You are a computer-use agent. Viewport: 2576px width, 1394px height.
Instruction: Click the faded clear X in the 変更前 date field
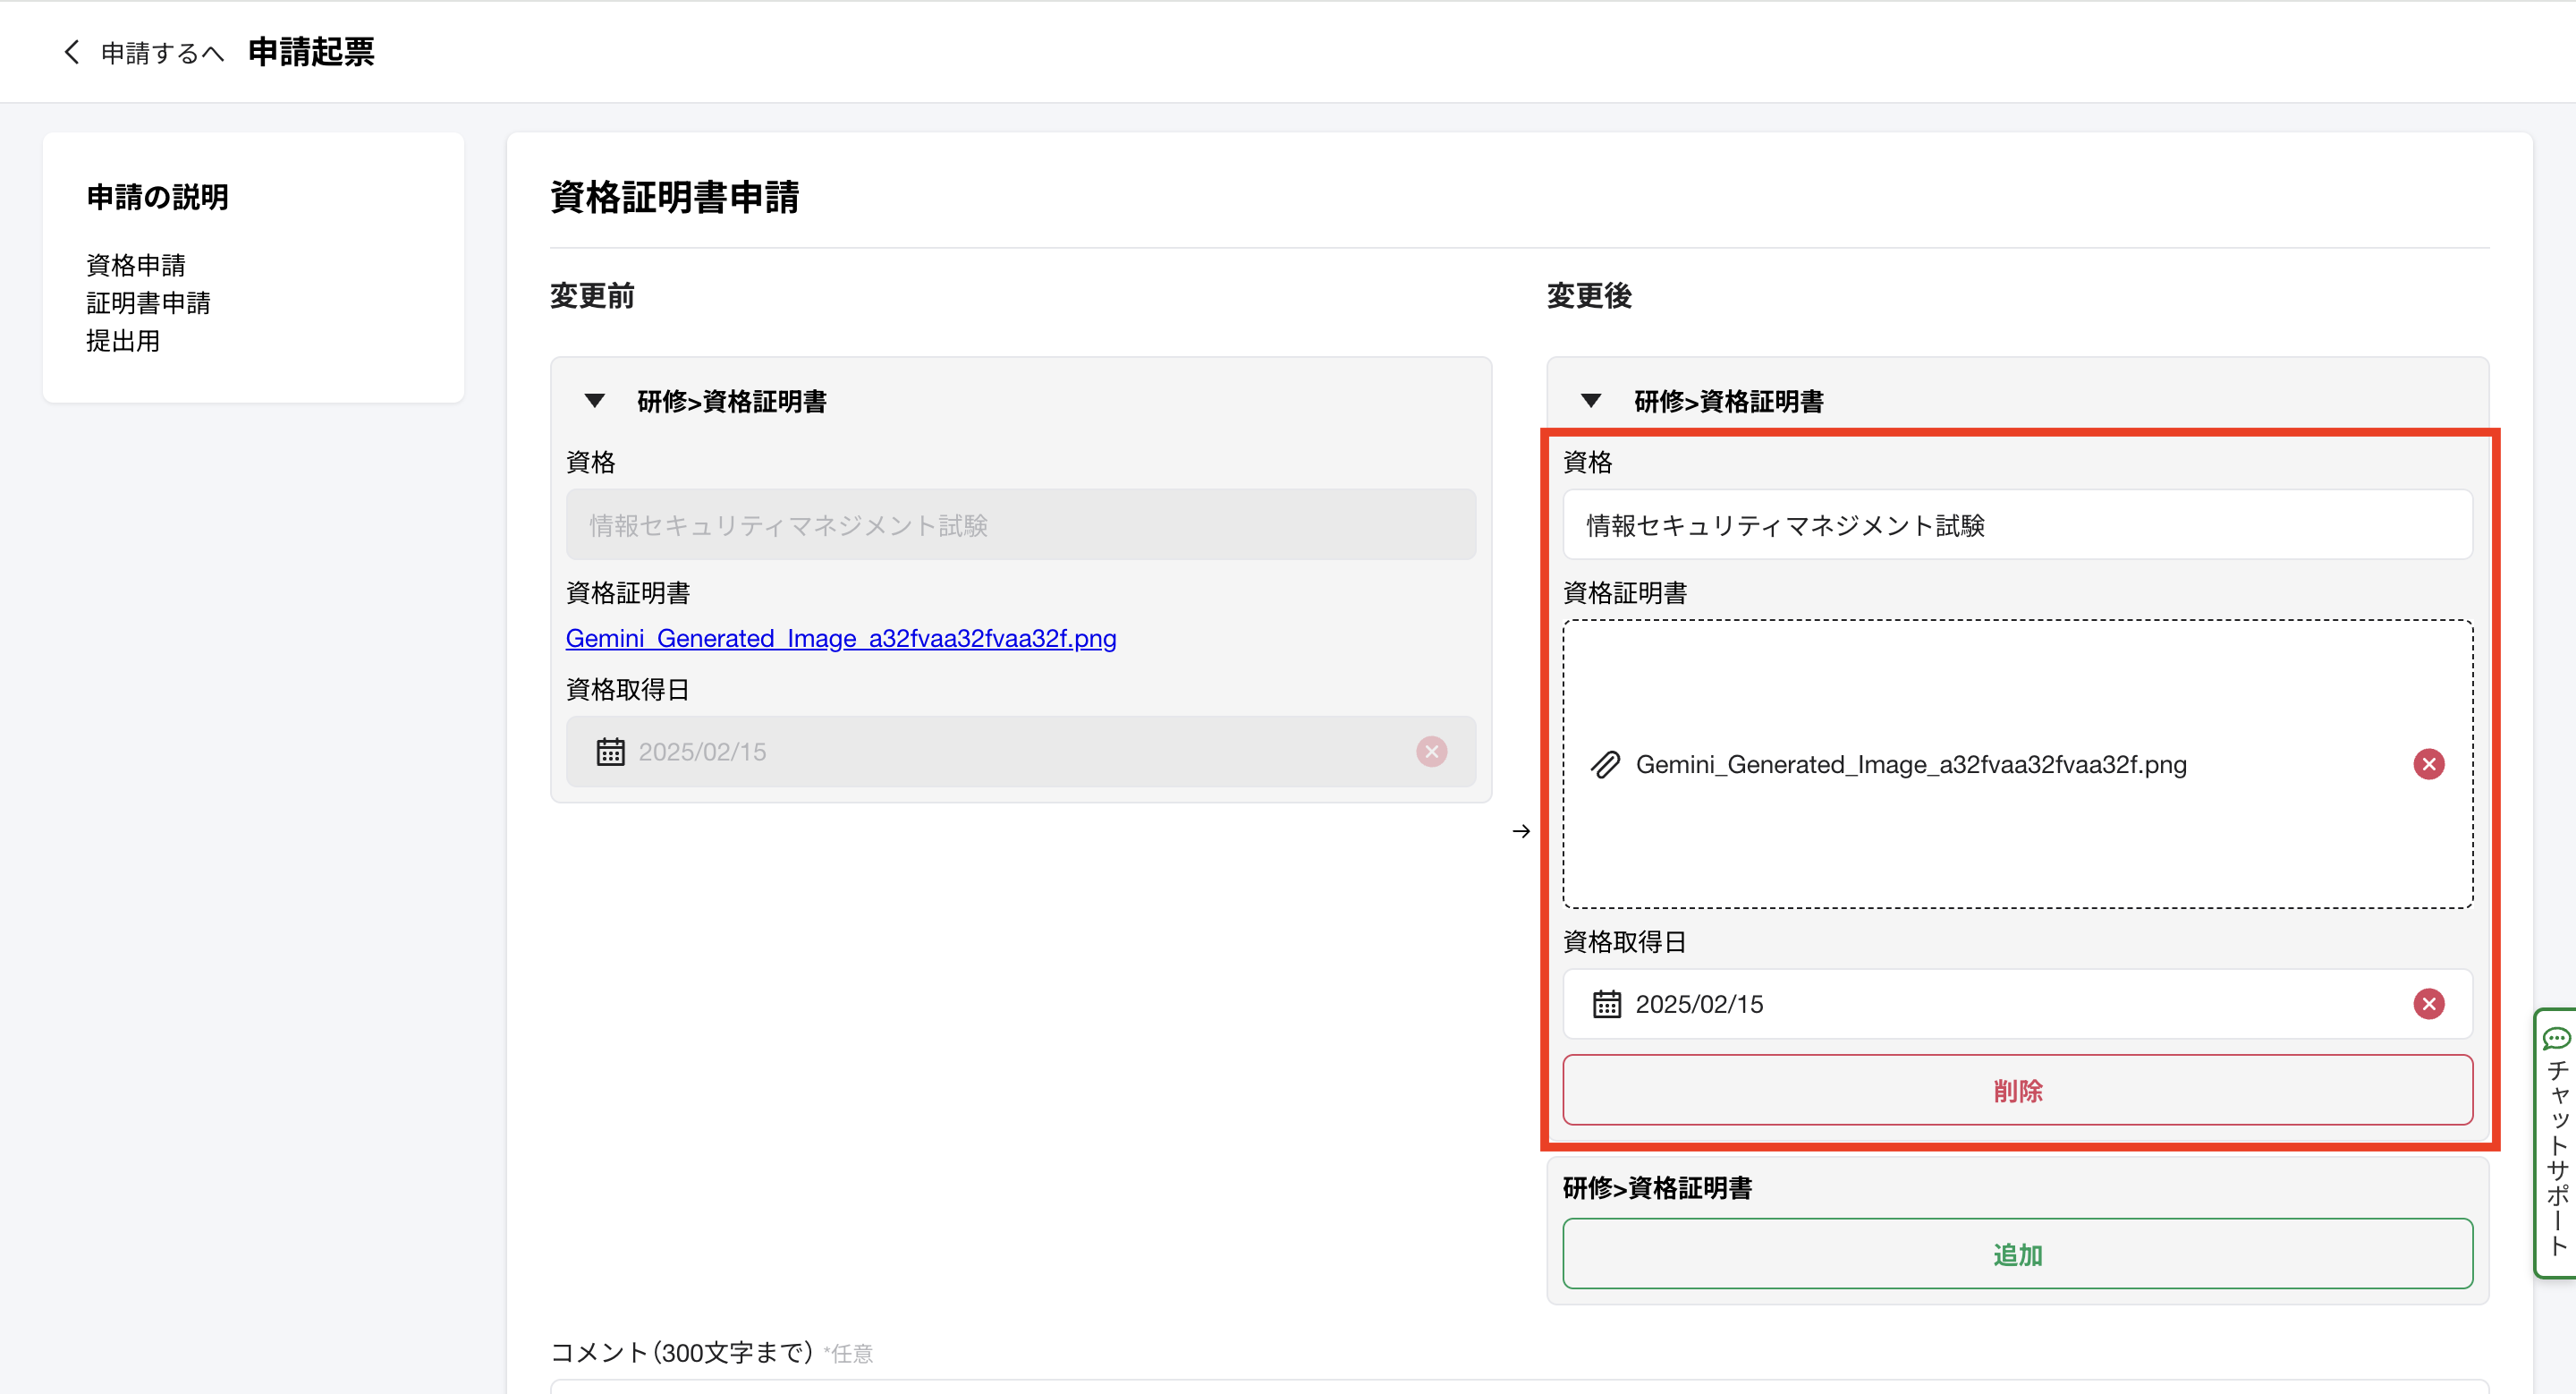tap(1431, 752)
